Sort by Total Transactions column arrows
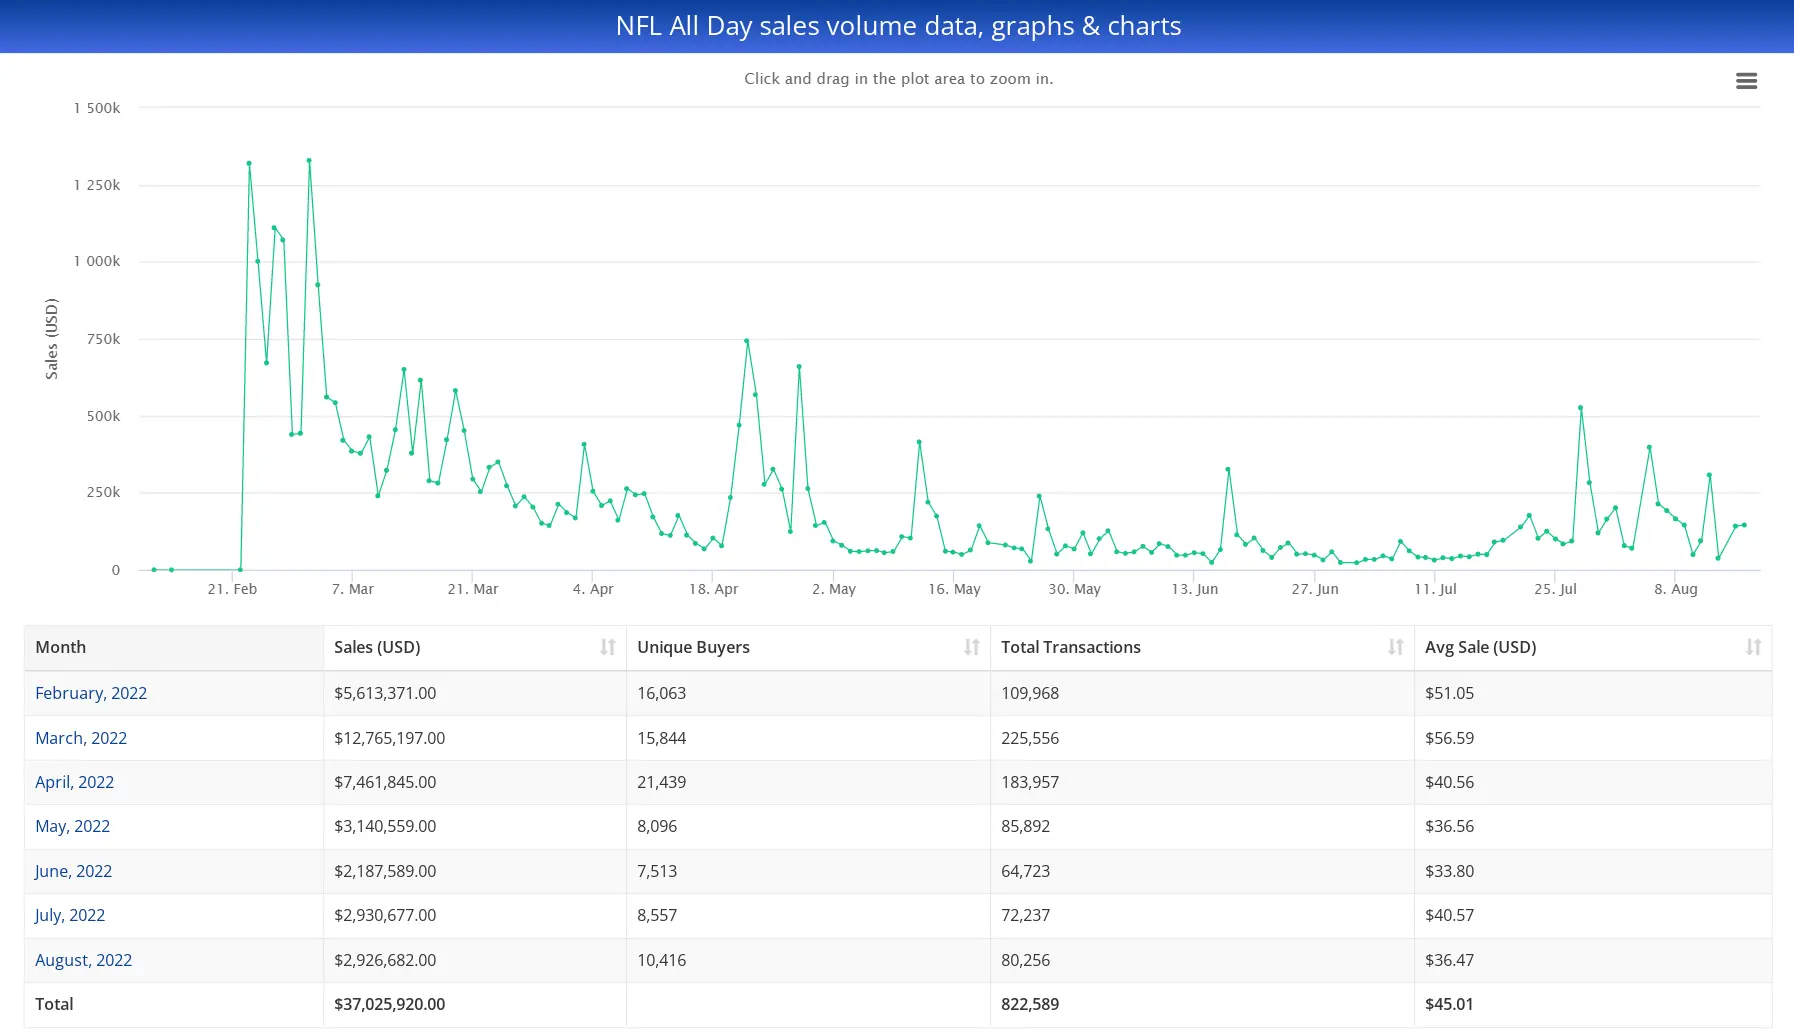 [x=1395, y=647]
